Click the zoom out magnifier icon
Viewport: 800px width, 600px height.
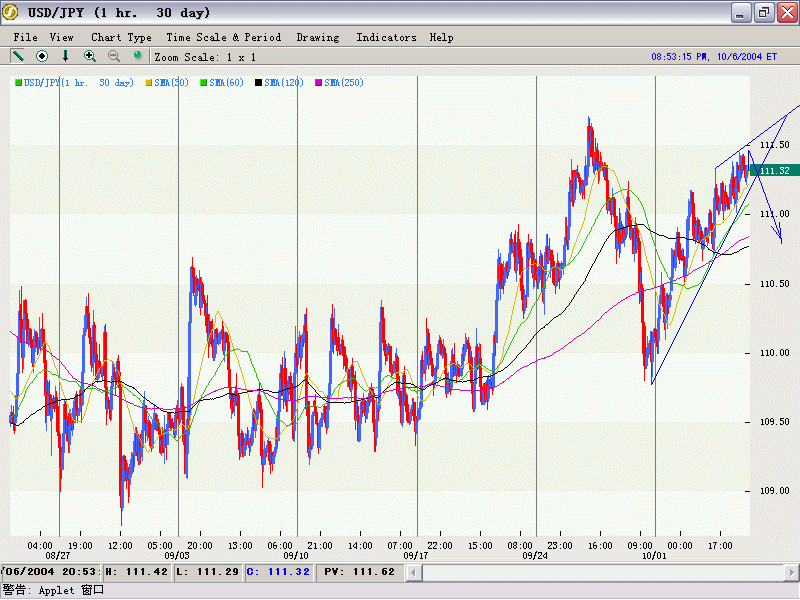(114, 57)
